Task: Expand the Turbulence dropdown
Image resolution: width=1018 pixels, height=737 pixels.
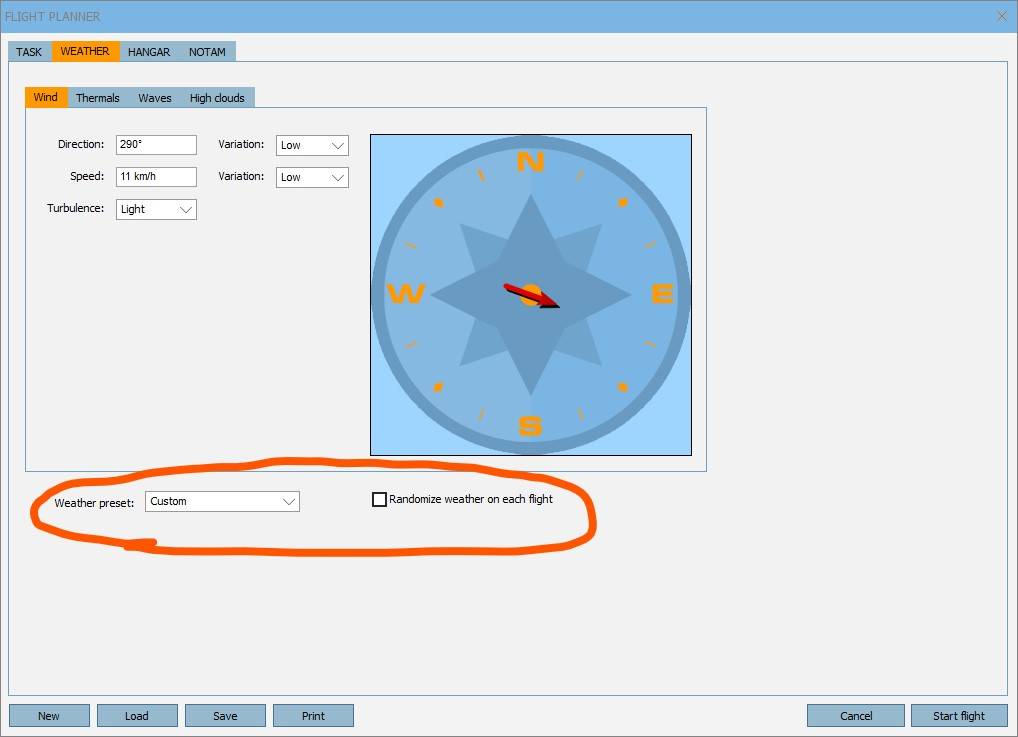Action: click(156, 209)
